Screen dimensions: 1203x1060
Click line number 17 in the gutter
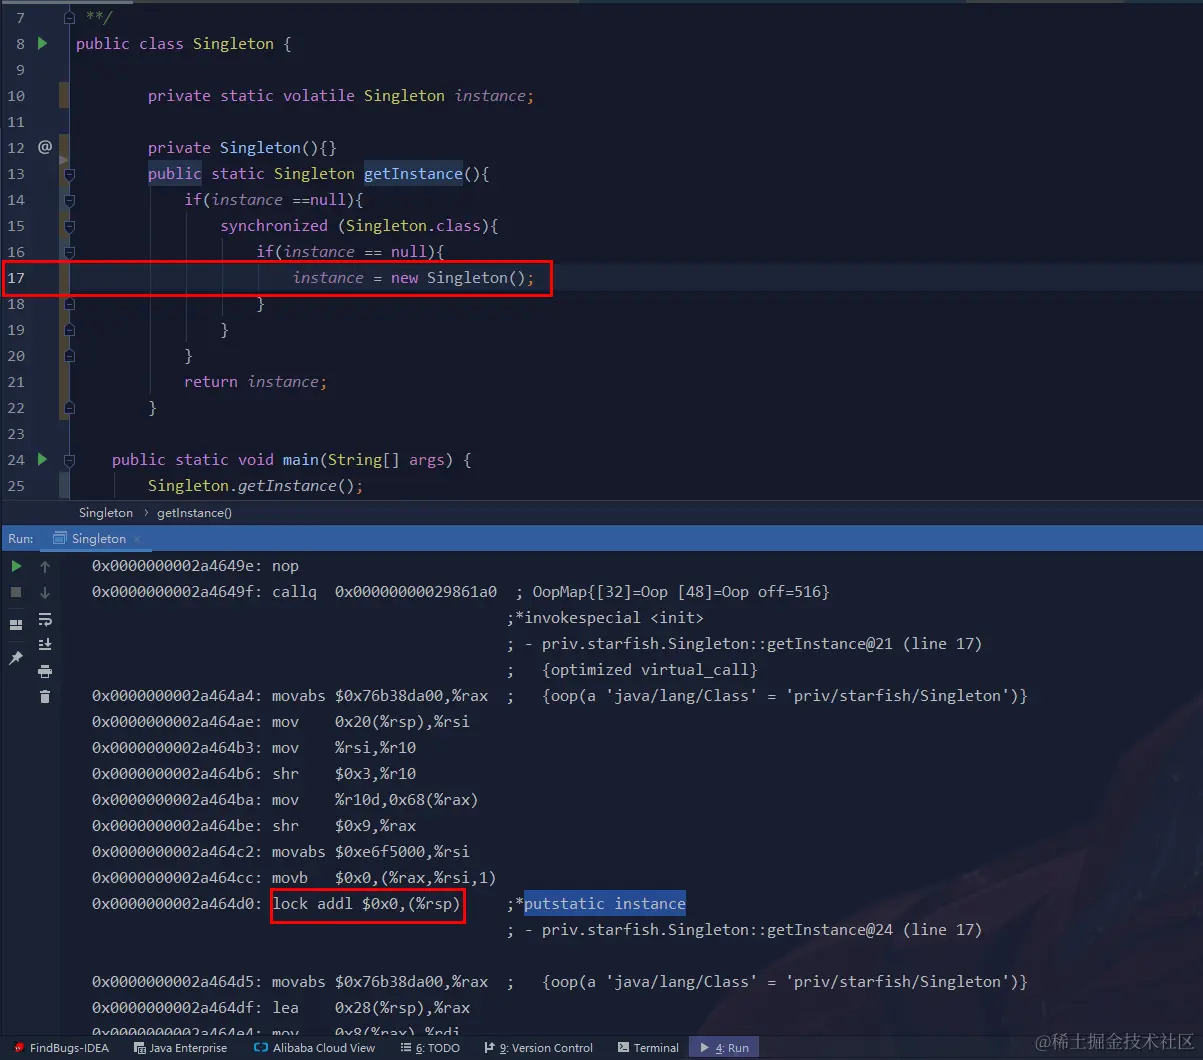[x=16, y=278]
